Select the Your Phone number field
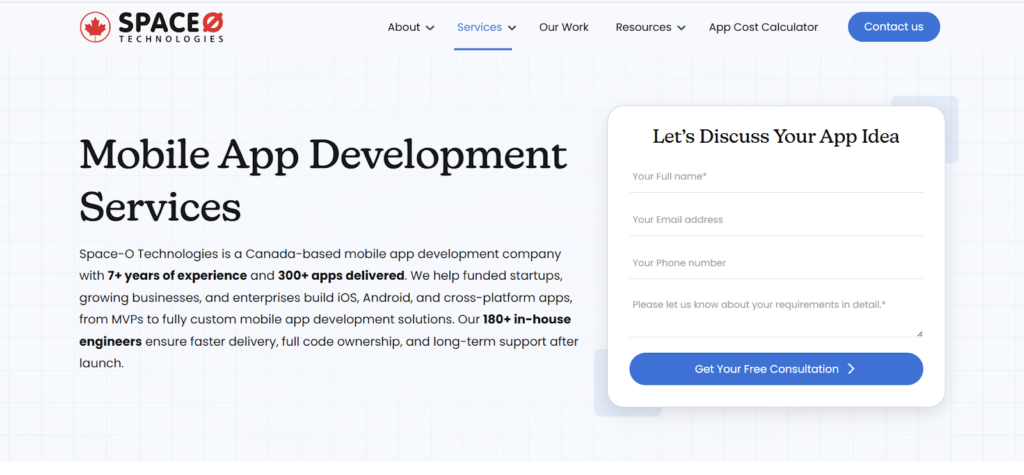The height and width of the screenshot is (475, 1024). [775, 263]
